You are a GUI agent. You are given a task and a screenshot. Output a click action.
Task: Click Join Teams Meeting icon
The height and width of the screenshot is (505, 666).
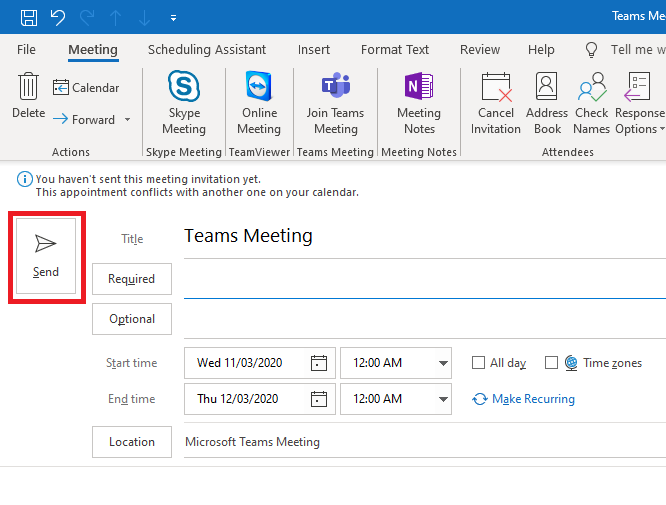(x=336, y=103)
